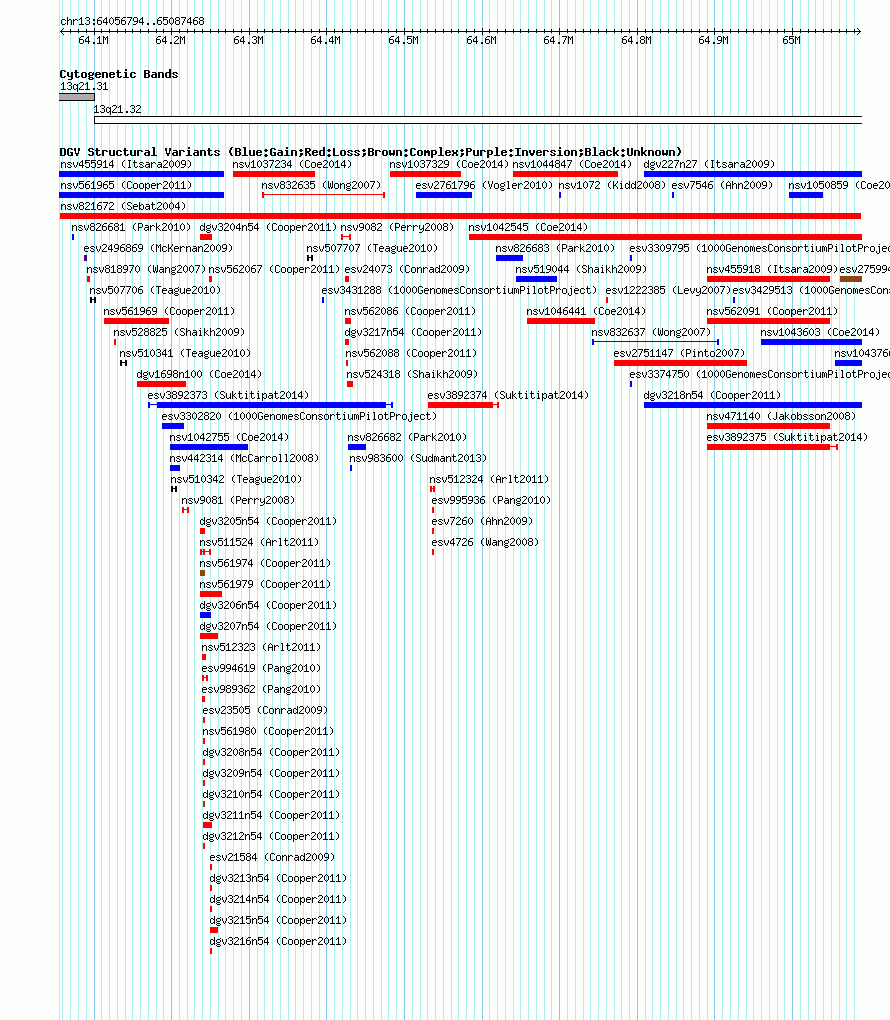
Task: Click esv994619 (Pang2010) label
Action: pyautogui.click(x=261, y=668)
